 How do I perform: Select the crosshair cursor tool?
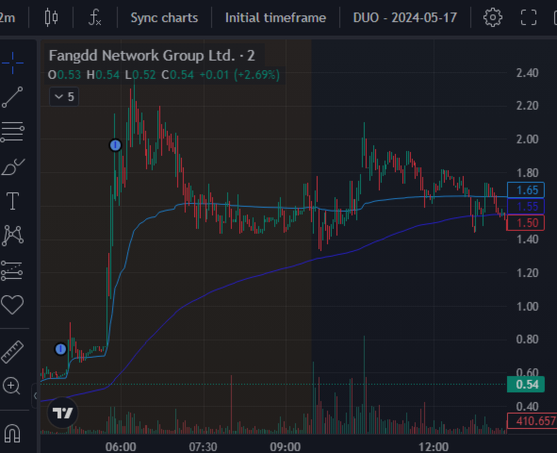pos(12,63)
